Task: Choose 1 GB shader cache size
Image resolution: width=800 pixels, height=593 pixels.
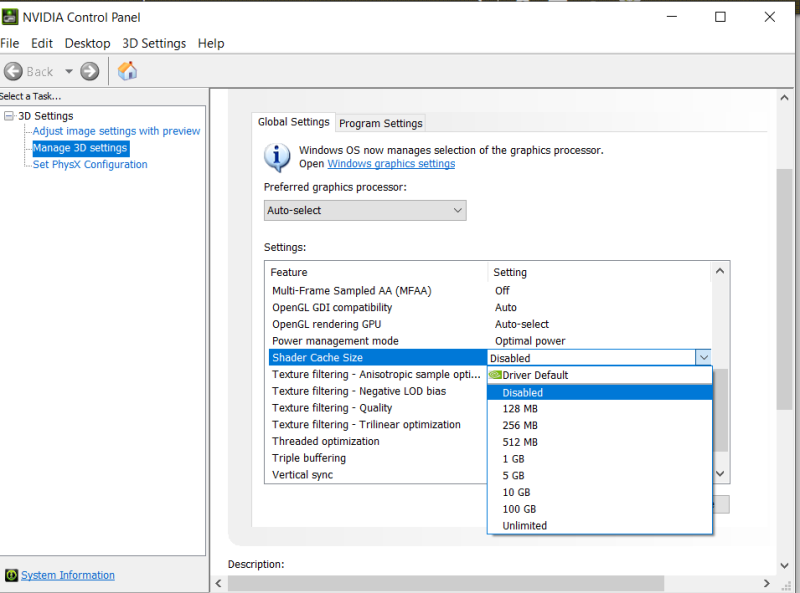Action: click(x=600, y=459)
